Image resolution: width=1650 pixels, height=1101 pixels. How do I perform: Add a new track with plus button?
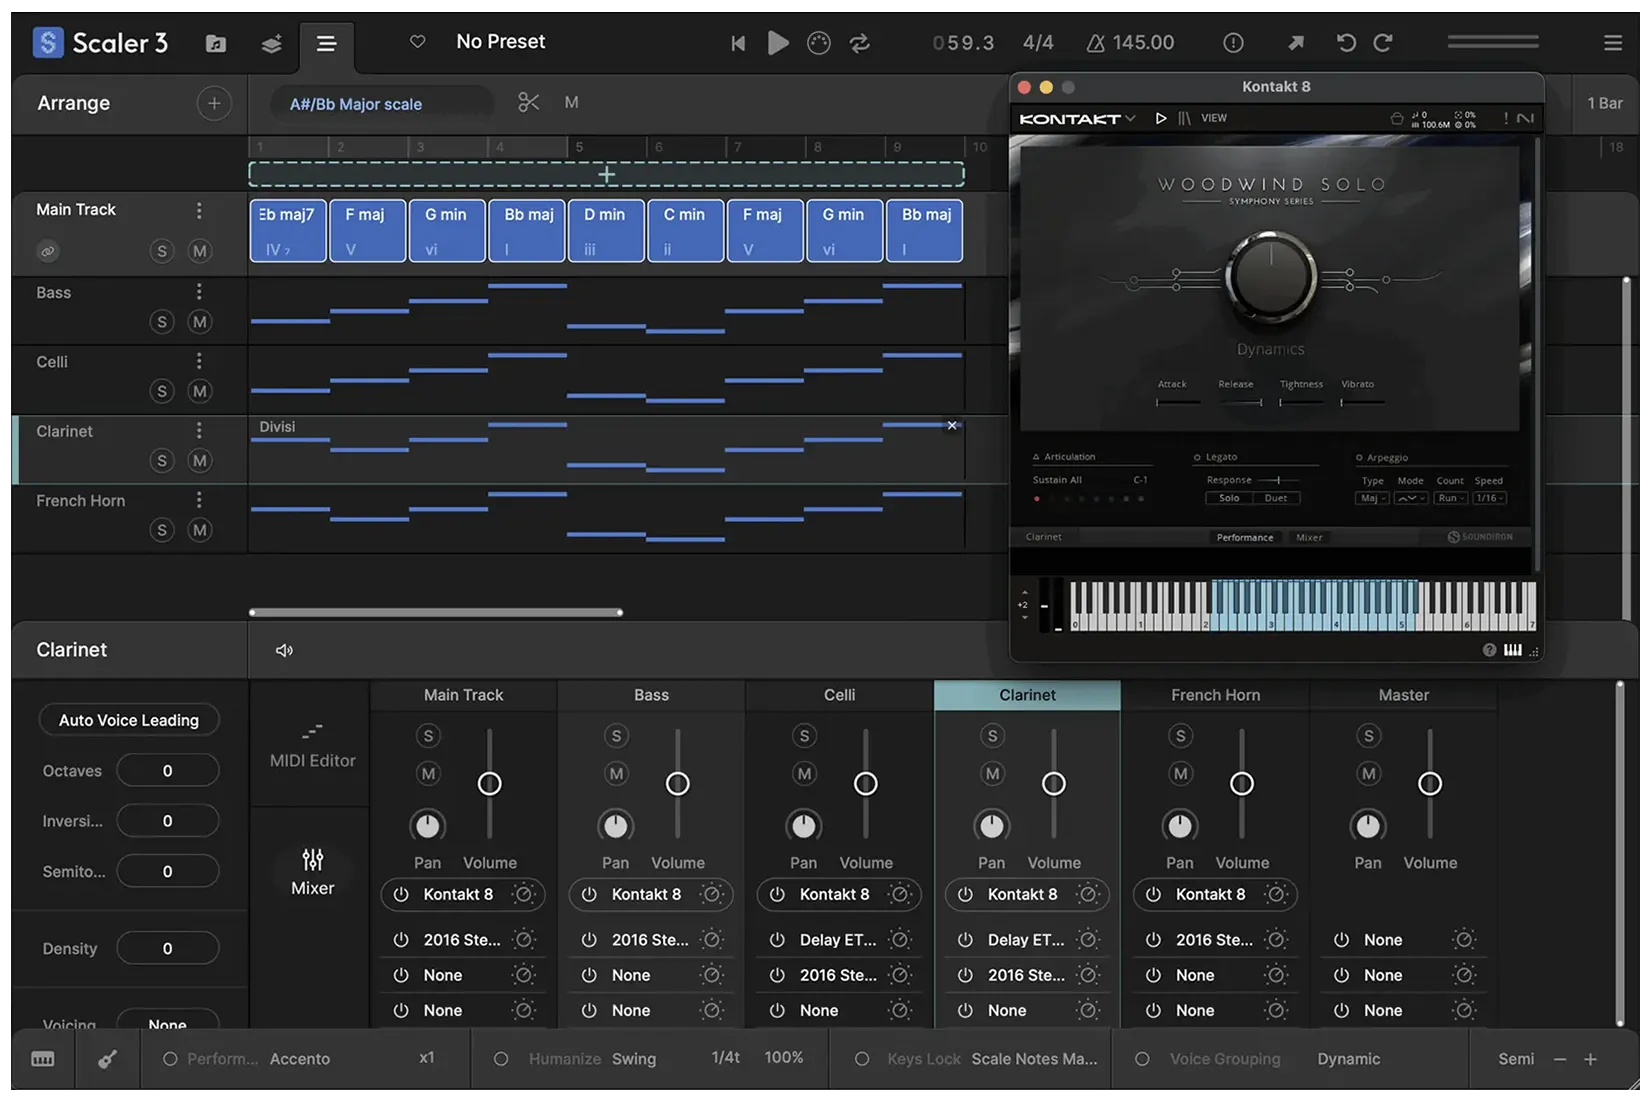pyautogui.click(x=213, y=103)
